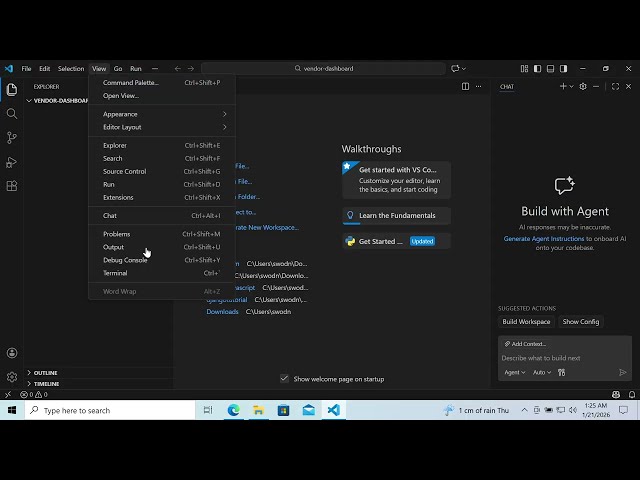Open Copilot status bar icon
Viewport: 640px width, 480px height.
(616, 395)
